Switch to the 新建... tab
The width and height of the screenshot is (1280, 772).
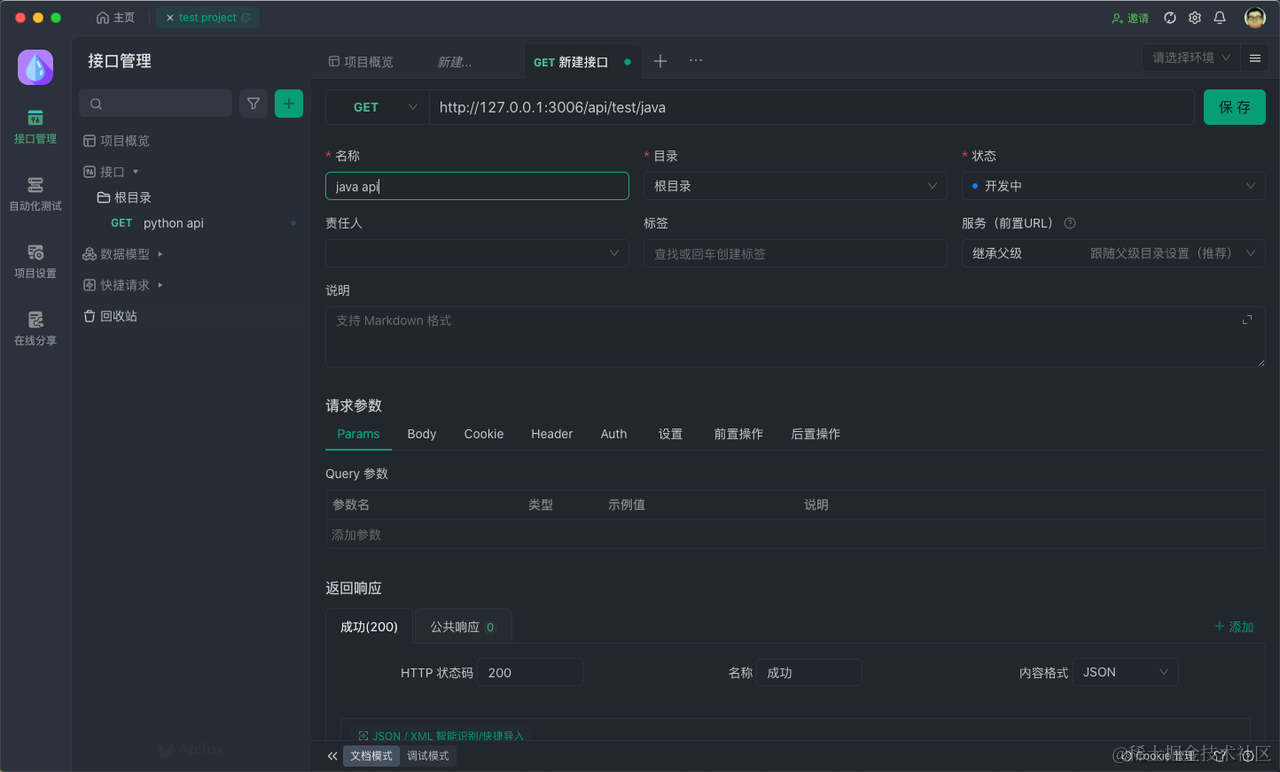click(x=455, y=62)
